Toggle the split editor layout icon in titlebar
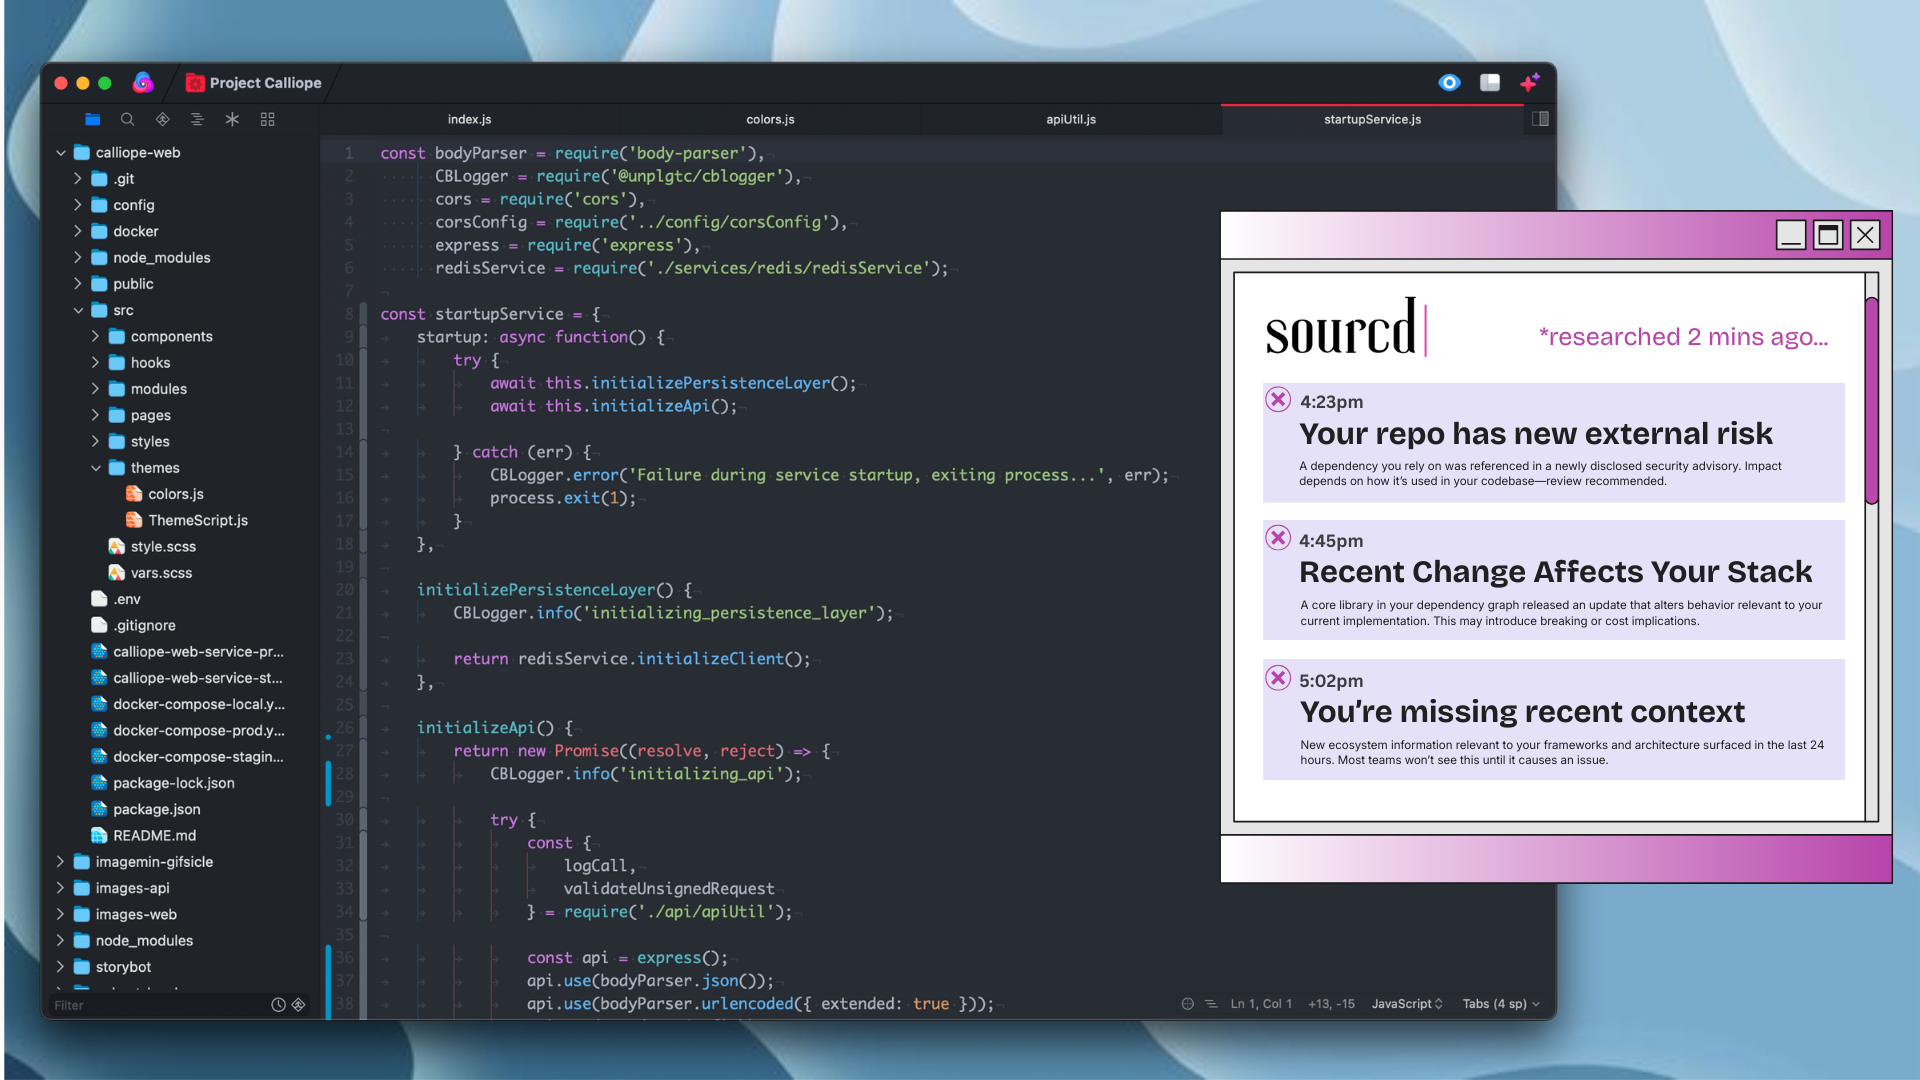Screen dimensions: 1920x1080 pos(1490,83)
